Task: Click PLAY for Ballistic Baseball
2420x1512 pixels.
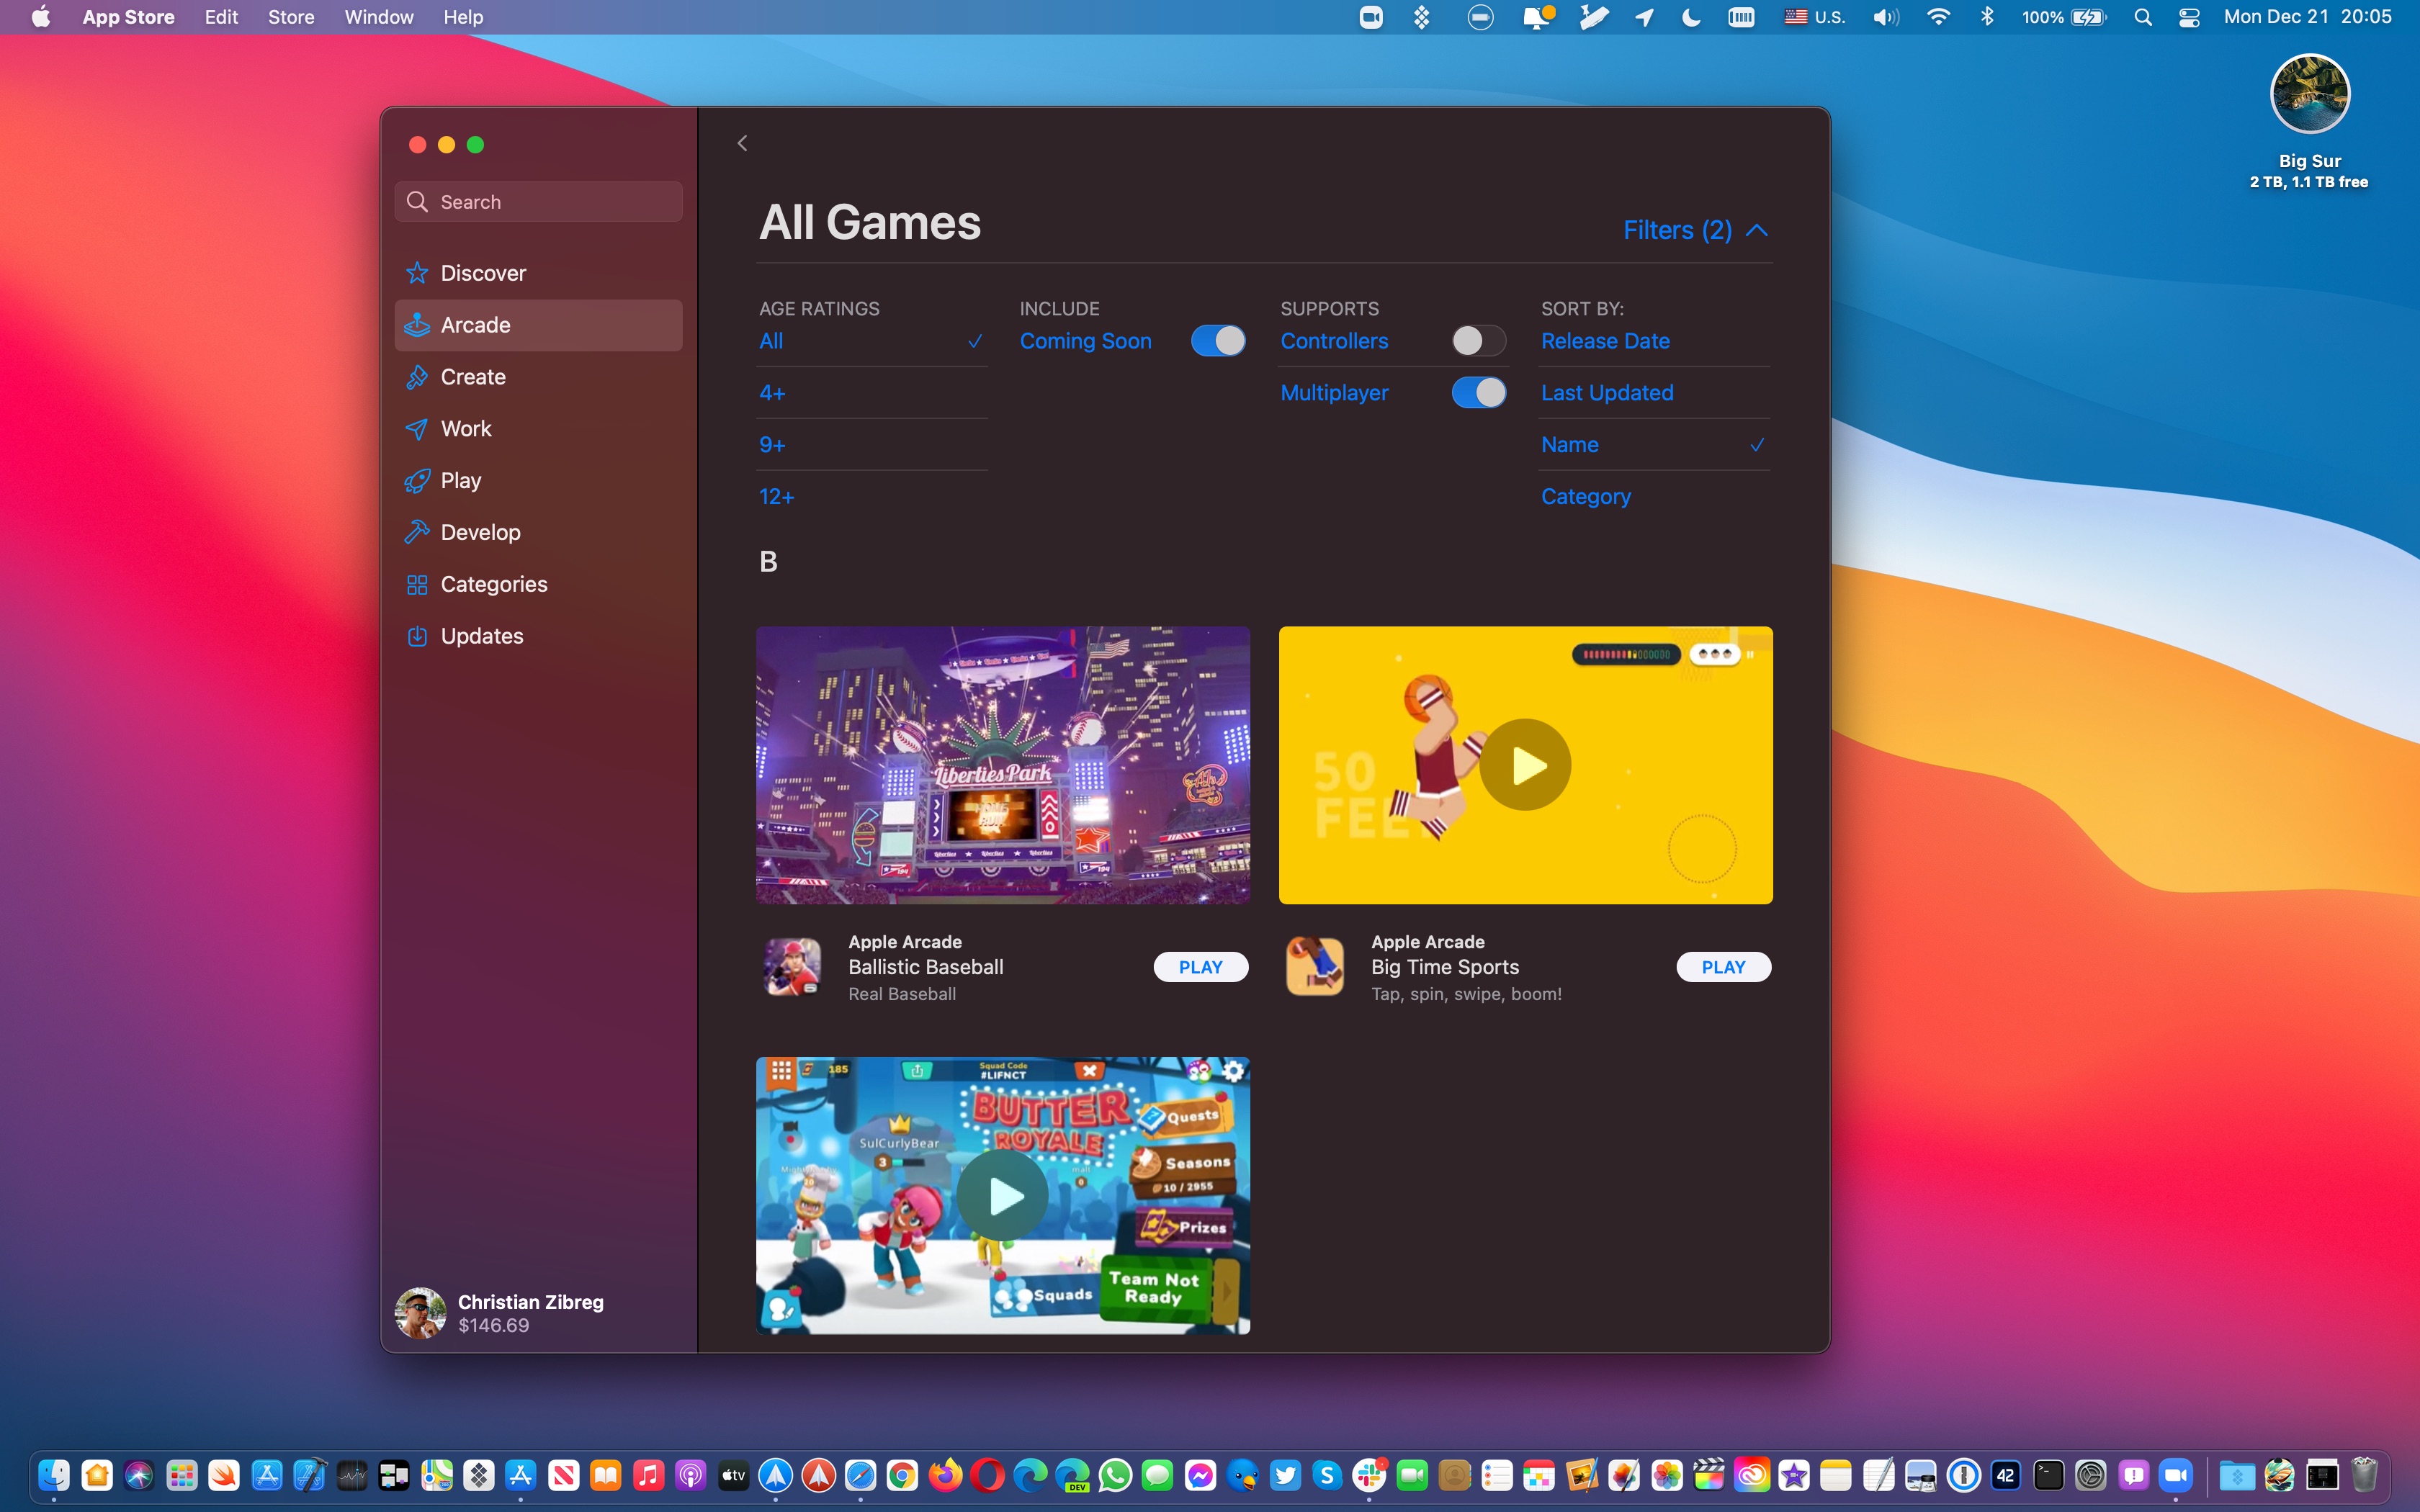Action: pos(1200,967)
